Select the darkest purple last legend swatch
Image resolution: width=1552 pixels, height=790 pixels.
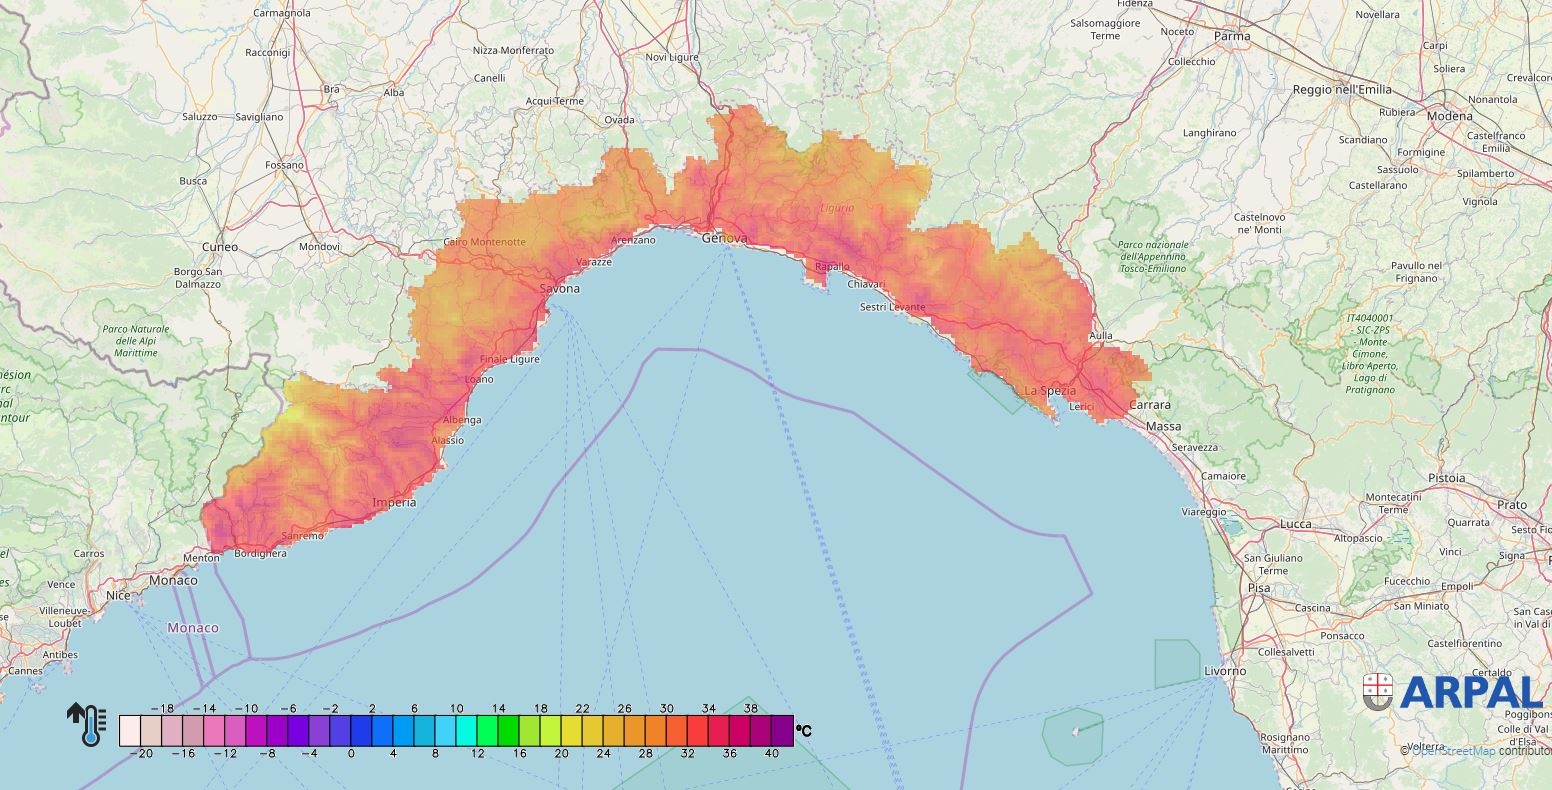click(x=783, y=731)
